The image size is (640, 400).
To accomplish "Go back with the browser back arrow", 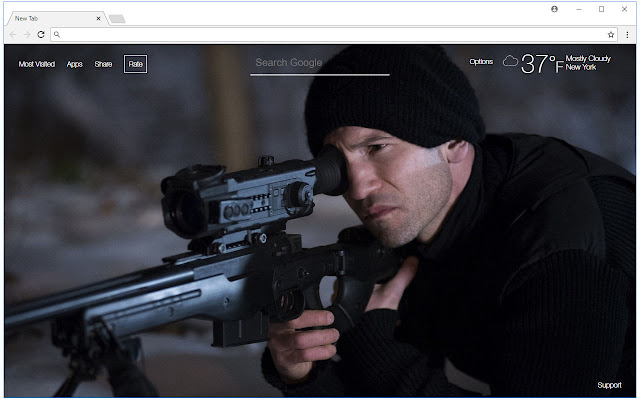I will 13,35.
